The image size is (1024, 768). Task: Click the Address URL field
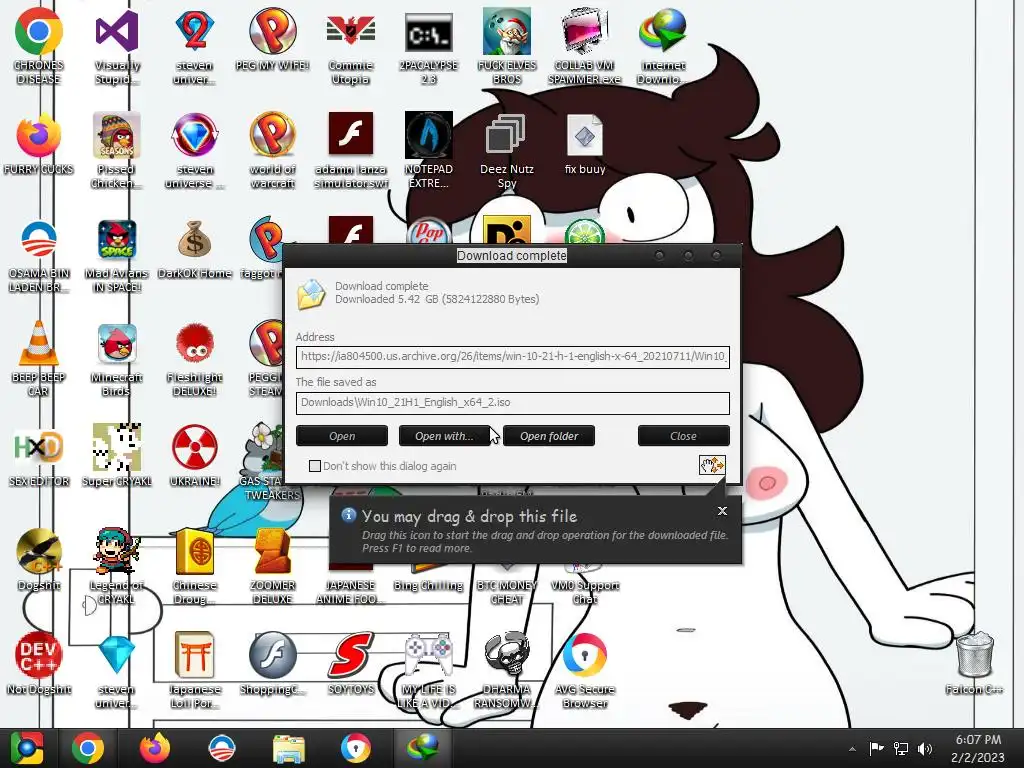[x=513, y=357]
